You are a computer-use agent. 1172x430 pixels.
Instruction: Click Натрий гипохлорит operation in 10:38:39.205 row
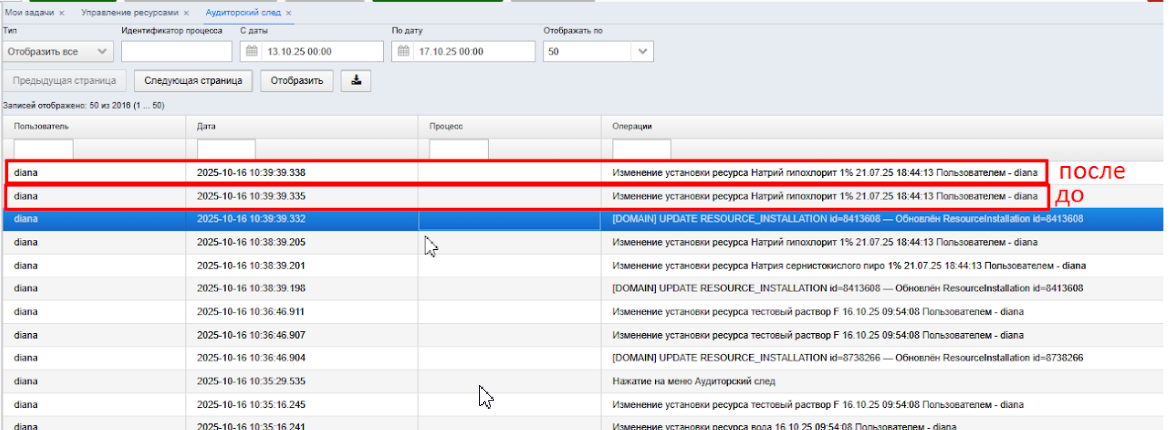tap(825, 242)
